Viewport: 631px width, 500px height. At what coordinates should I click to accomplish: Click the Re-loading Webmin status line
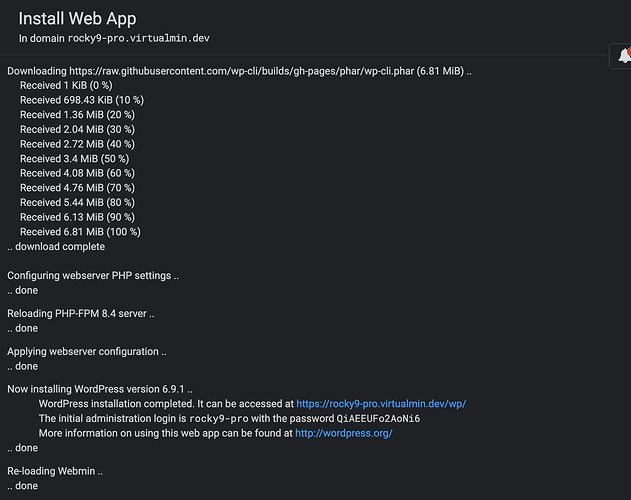click(55, 471)
